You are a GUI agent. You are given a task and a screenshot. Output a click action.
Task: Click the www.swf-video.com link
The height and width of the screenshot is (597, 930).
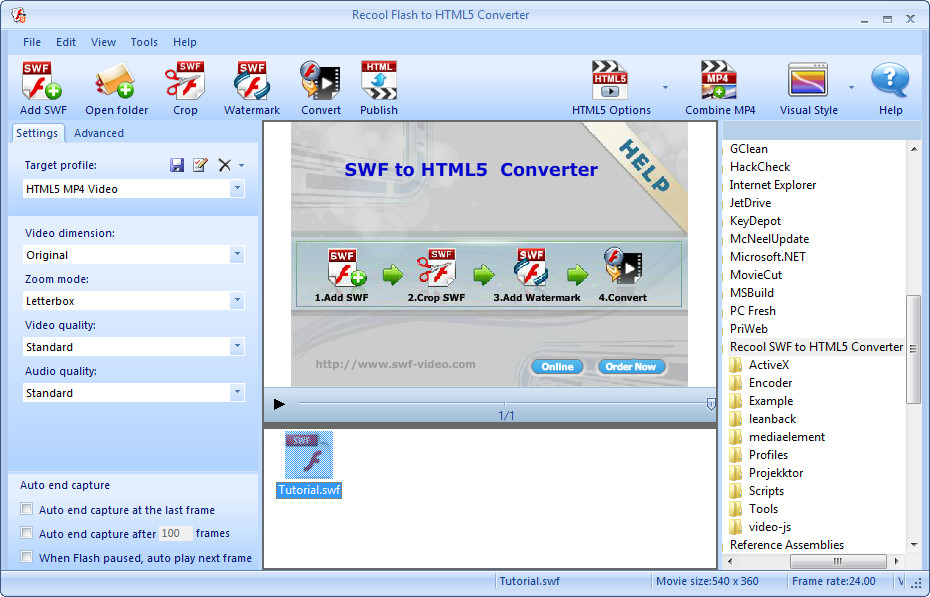395,364
